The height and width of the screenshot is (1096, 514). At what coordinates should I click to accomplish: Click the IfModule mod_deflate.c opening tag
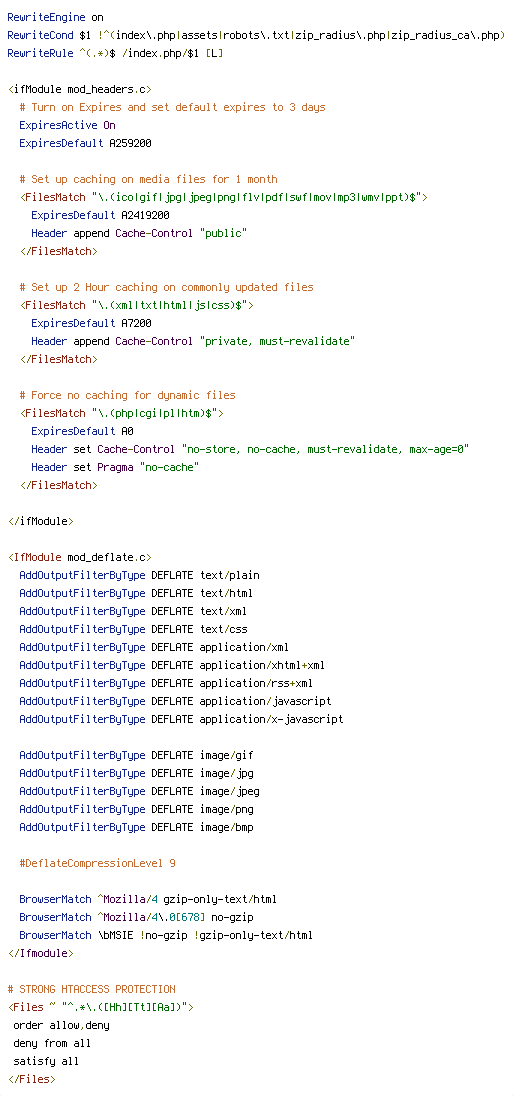point(80,558)
